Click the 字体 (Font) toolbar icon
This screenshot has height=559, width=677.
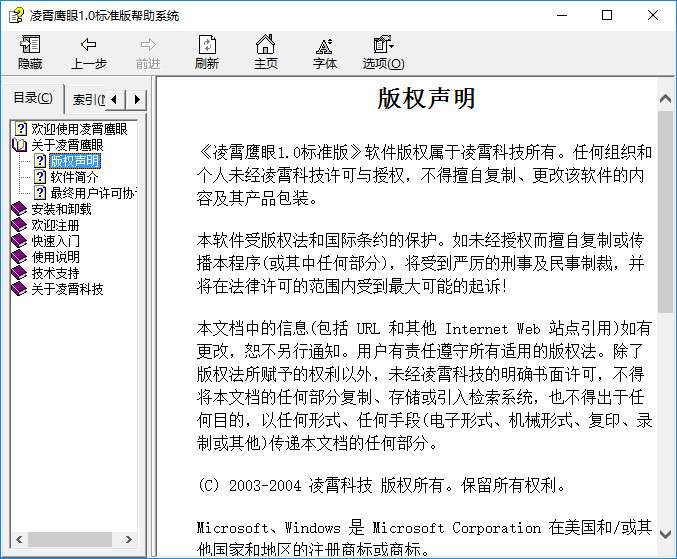point(324,45)
